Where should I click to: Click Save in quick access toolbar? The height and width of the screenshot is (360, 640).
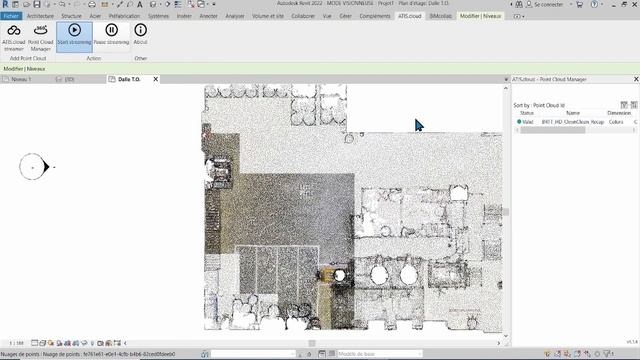[37, 4]
